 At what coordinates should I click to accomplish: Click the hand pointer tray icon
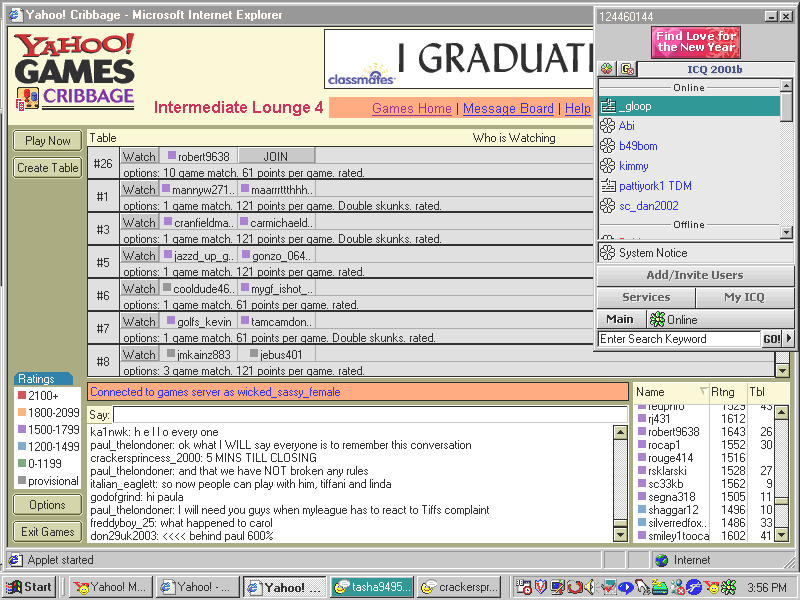[642, 587]
